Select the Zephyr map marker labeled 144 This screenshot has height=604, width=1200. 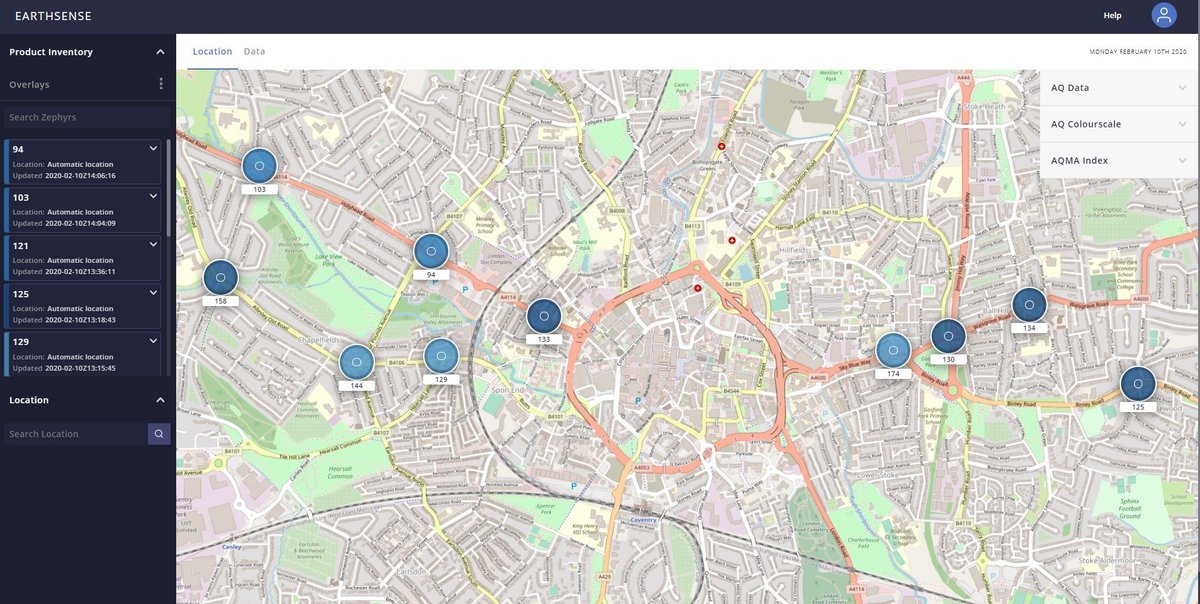(356, 362)
